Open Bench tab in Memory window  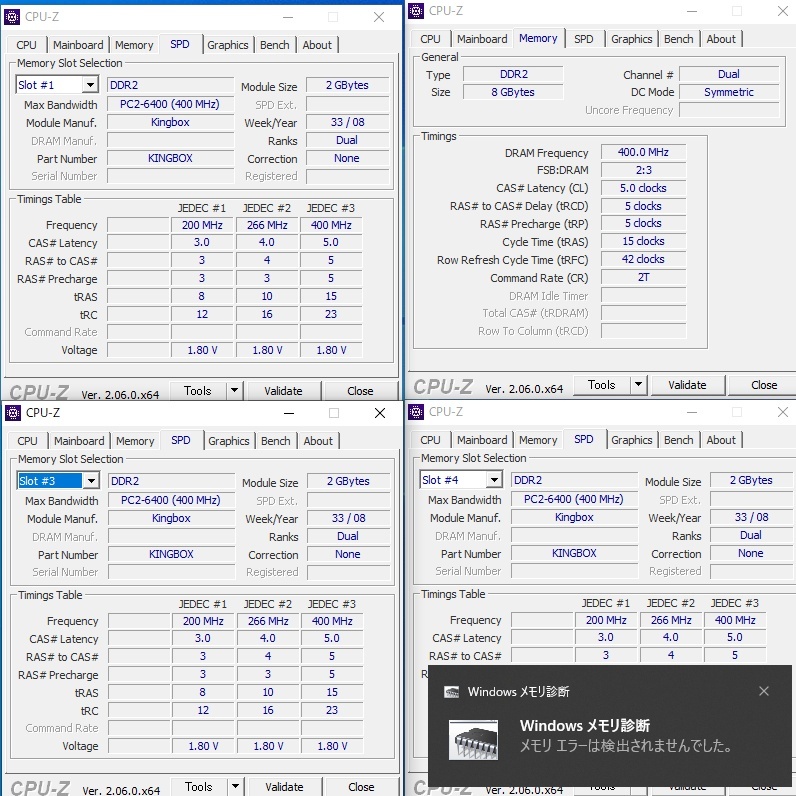click(679, 39)
